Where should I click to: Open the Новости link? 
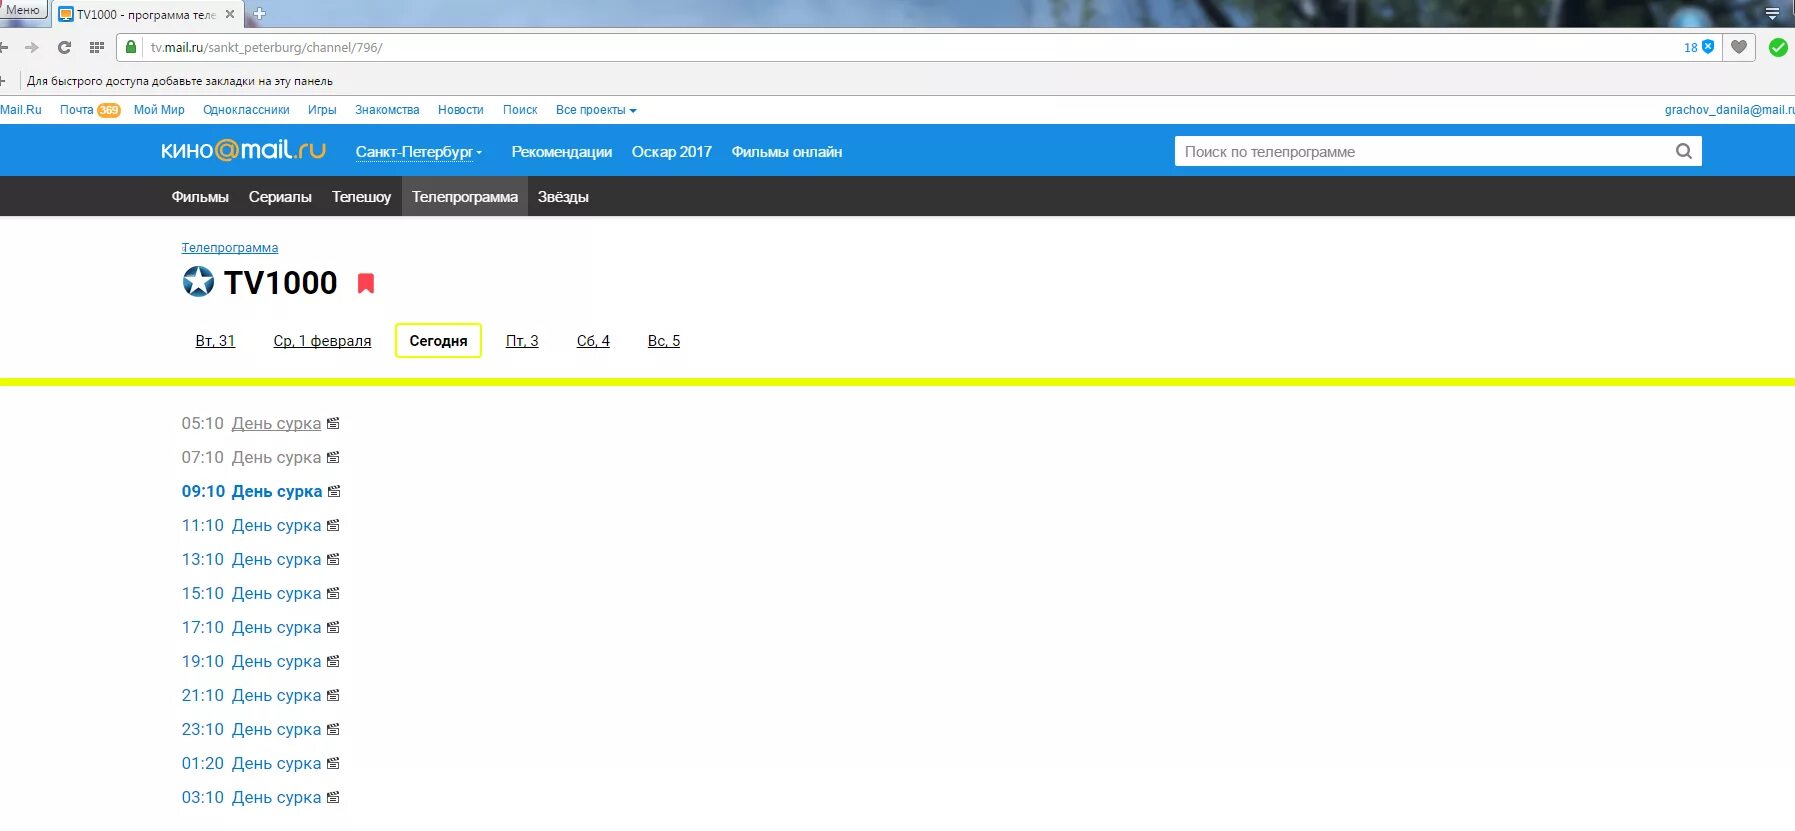point(461,110)
